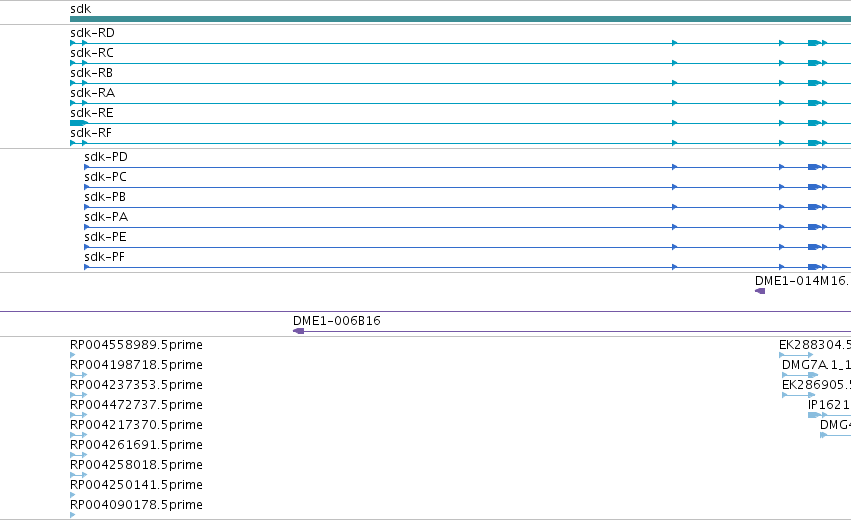This screenshot has height=520, width=851.
Task: Select RP004258018.5prime EST label
Action: tap(136, 465)
